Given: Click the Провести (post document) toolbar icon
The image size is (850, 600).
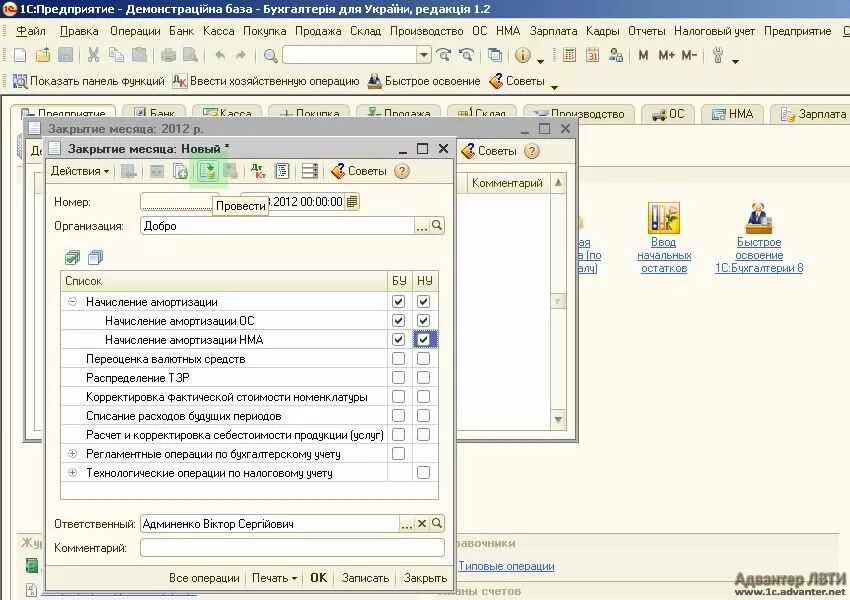Looking at the screenshot, I should [207, 171].
